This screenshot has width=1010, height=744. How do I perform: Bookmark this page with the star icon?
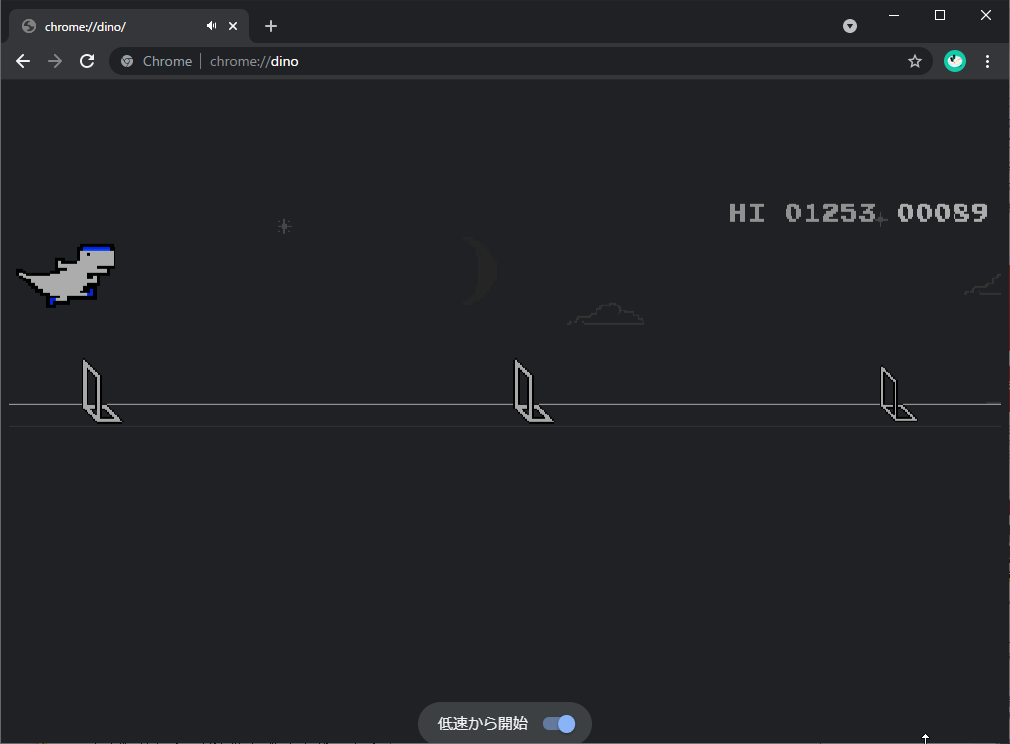(915, 61)
